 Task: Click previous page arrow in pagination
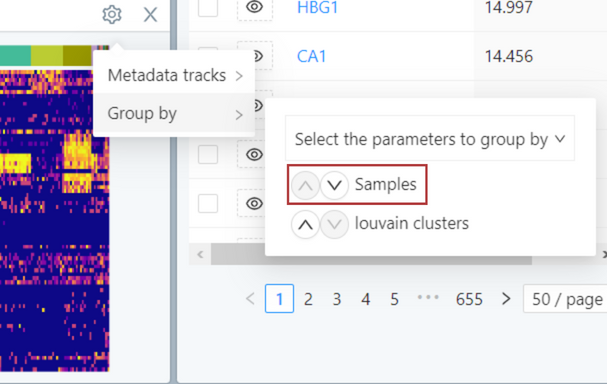pos(250,298)
